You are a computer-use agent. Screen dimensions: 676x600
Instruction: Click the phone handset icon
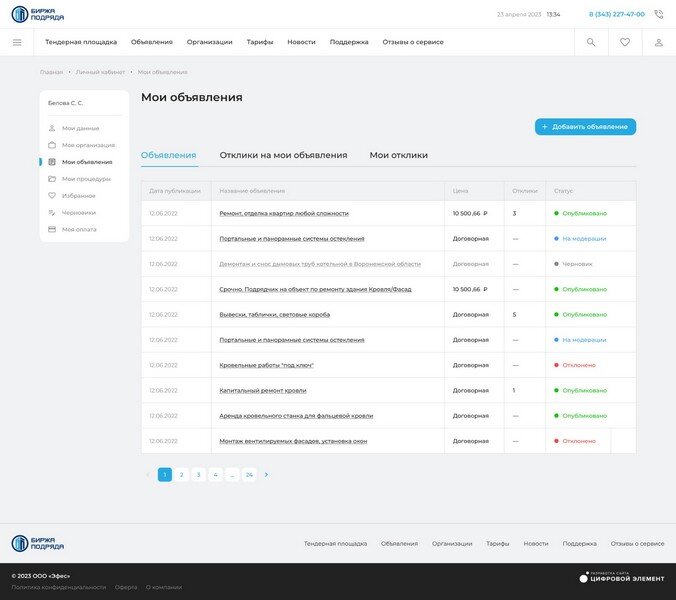coord(658,14)
